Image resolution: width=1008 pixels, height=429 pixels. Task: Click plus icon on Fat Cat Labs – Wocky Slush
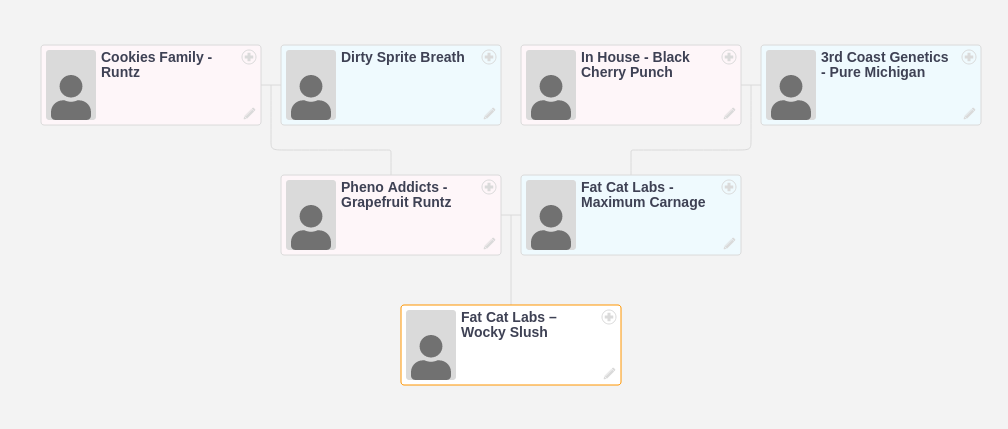pos(609,317)
